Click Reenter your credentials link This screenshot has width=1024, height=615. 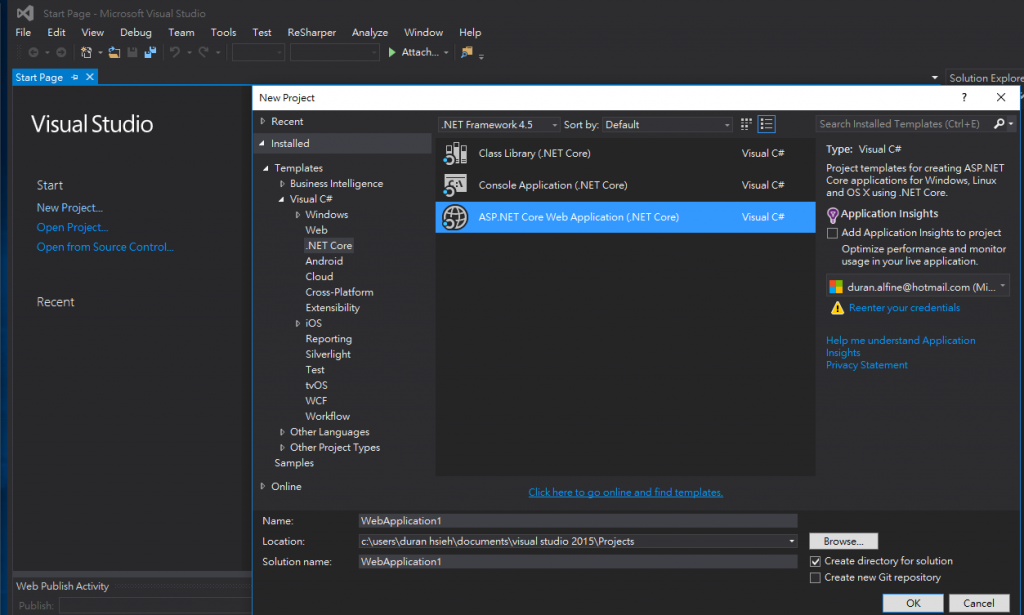pos(904,308)
